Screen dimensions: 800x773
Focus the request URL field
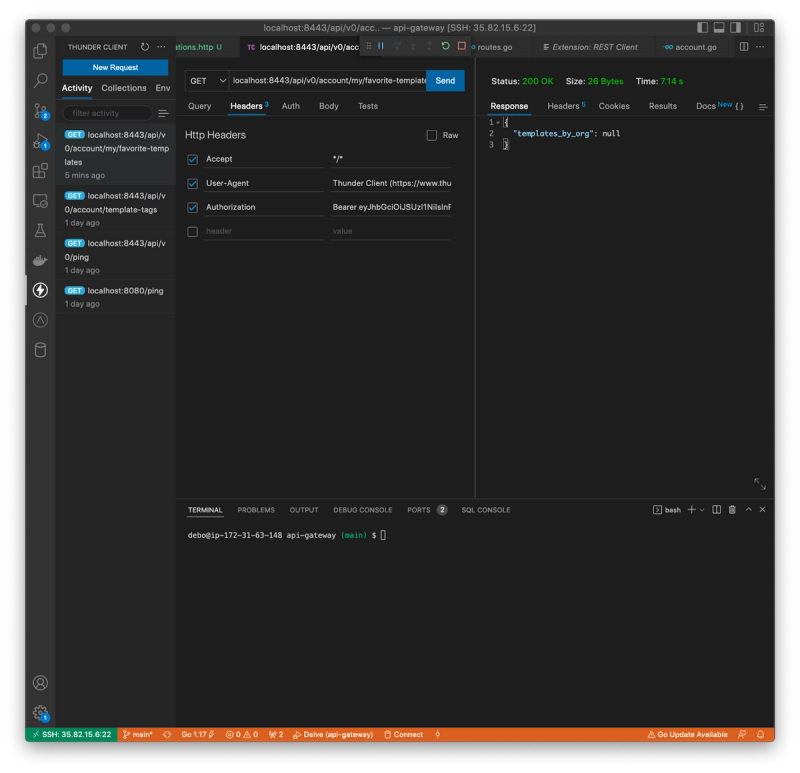coord(328,81)
